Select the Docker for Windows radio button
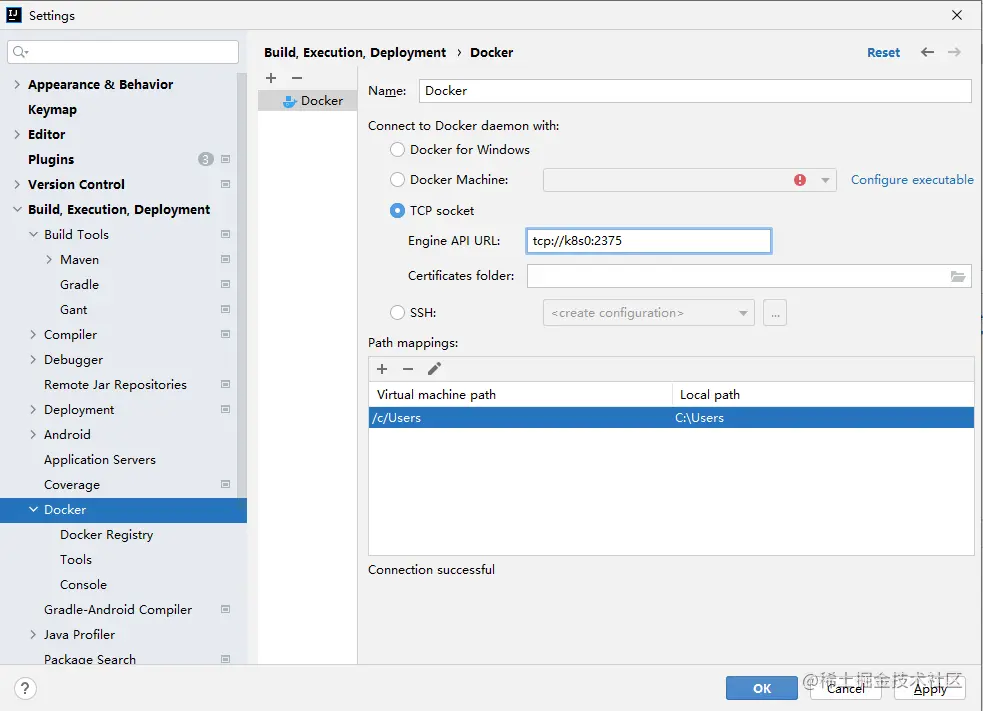The image size is (983, 711). coord(397,149)
